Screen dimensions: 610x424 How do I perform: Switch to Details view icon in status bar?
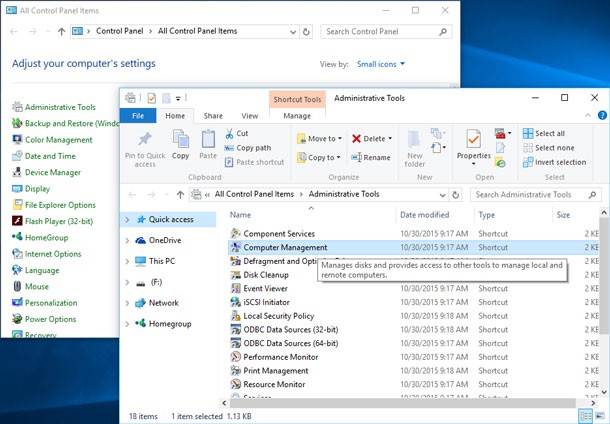tap(585, 416)
